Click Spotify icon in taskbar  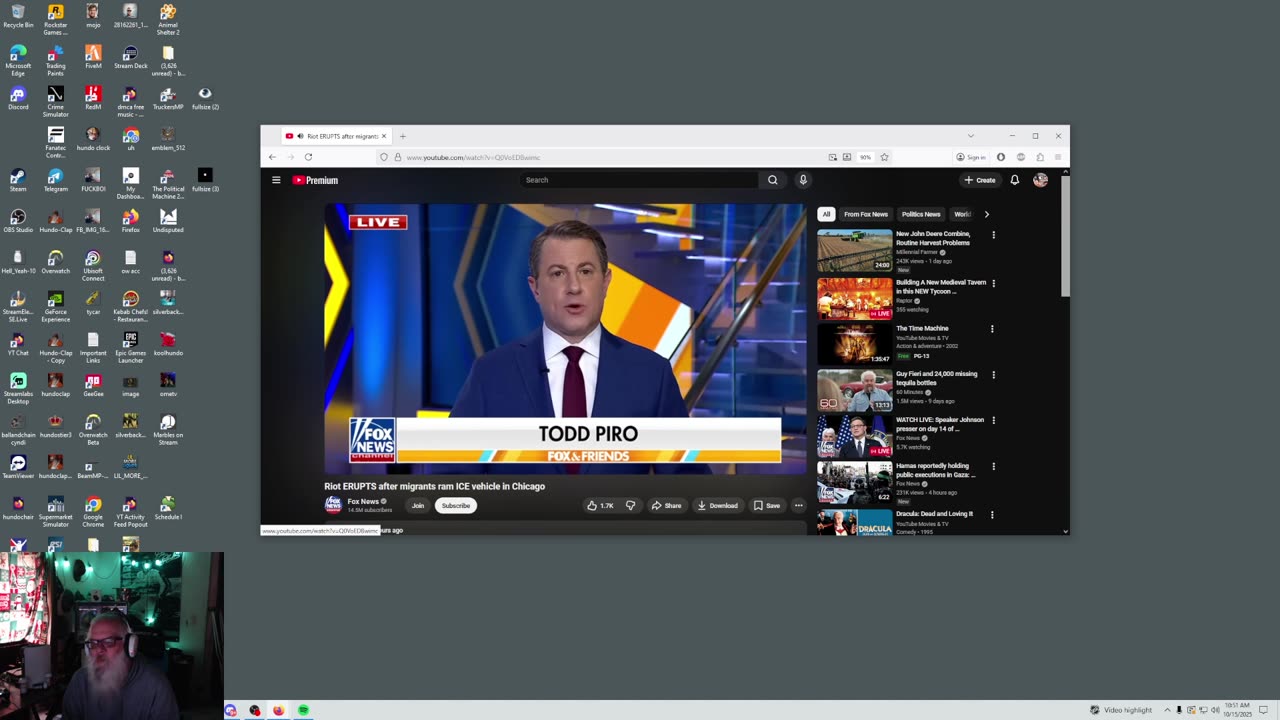(x=303, y=711)
